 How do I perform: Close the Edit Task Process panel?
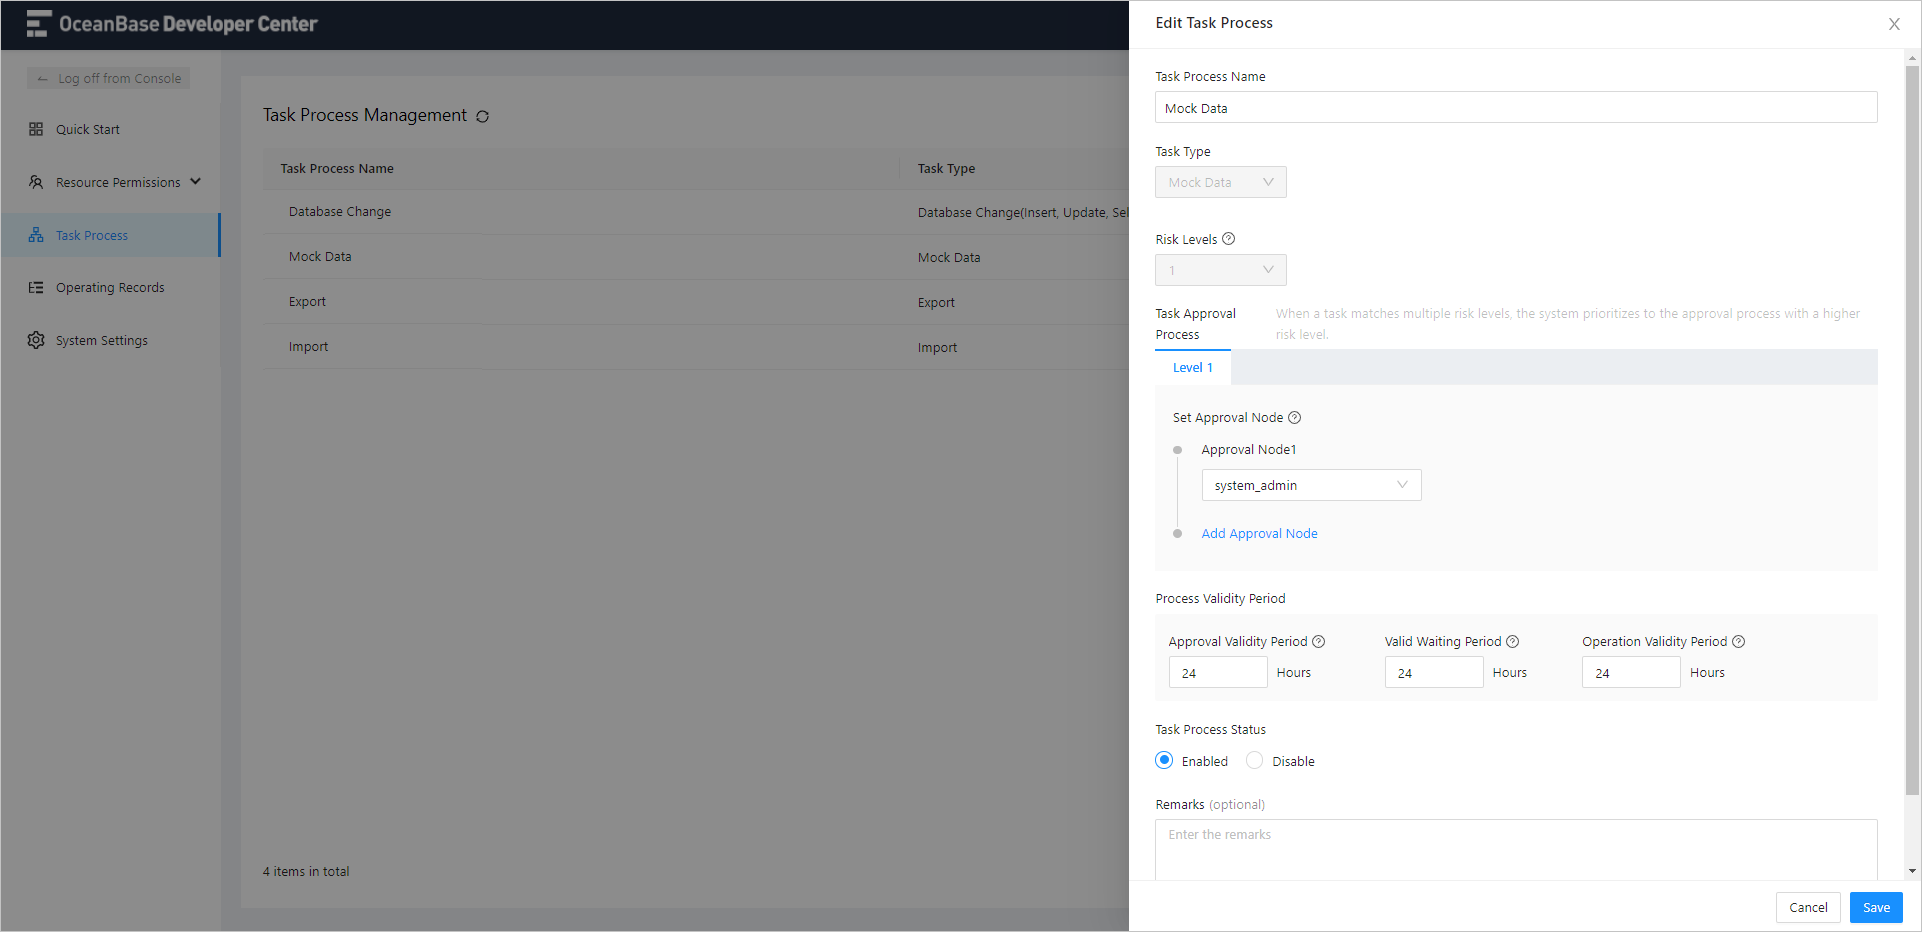click(x=1894, y=24)
